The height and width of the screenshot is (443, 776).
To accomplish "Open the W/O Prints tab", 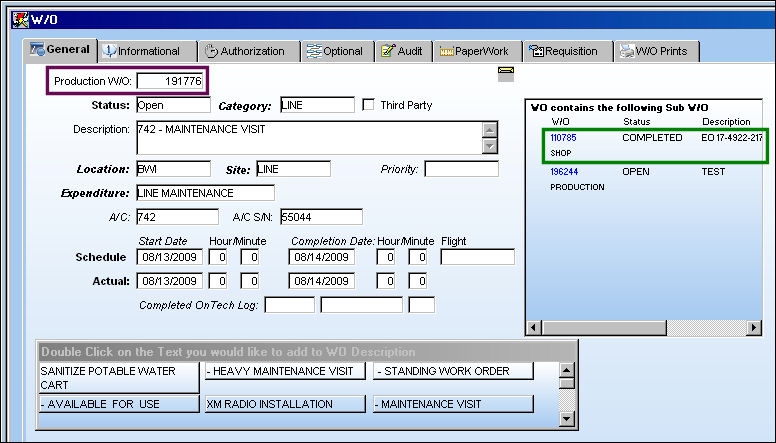I will point(657,51).
